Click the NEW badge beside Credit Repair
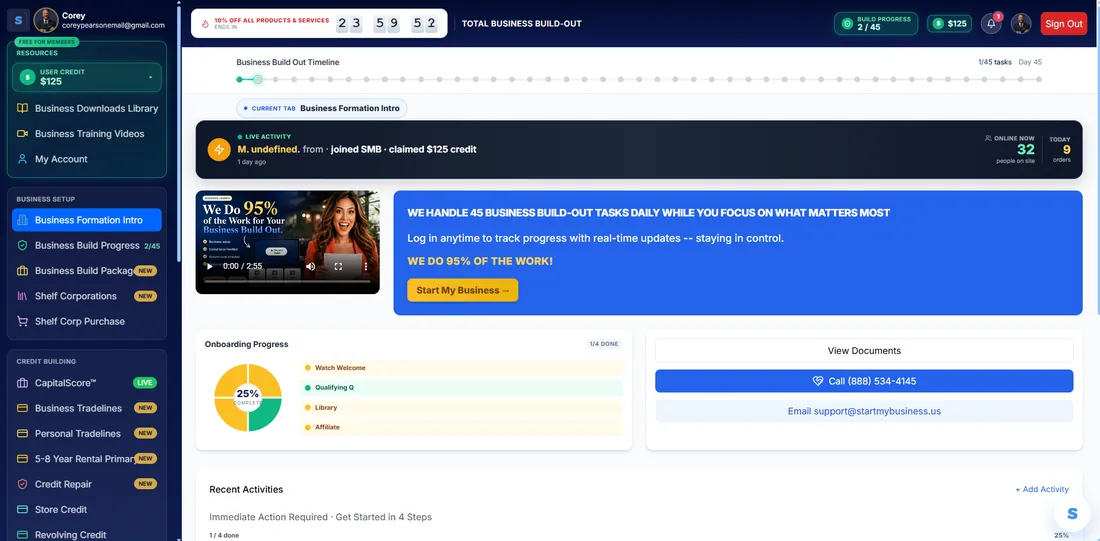The image size is (1100, 541). 145,484
